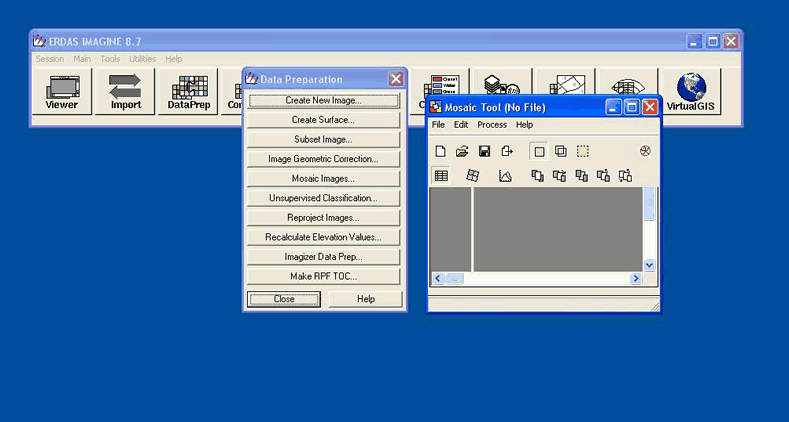Open the Viewer from the ERDAS icon panel
The width and height of the screenshot is (789, 422).
62,92
